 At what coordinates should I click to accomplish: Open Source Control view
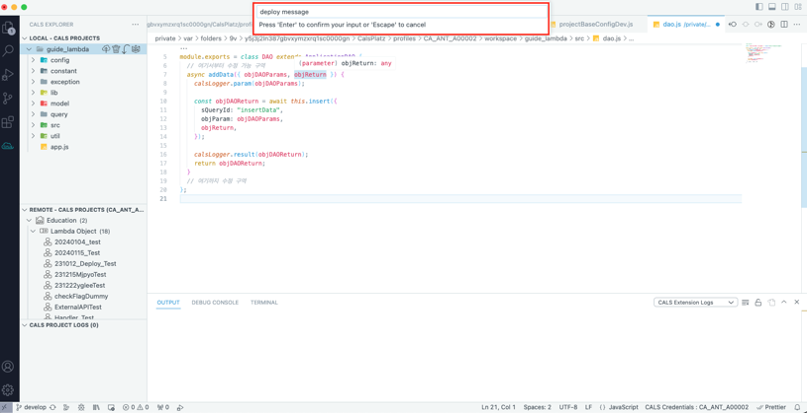click(x=8, y=98)
